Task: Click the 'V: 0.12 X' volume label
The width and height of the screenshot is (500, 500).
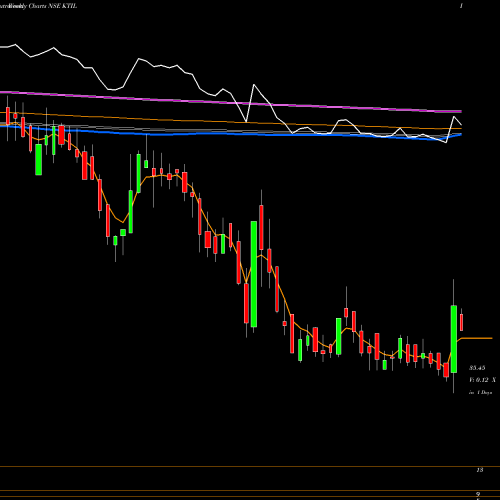Action: 482,380
